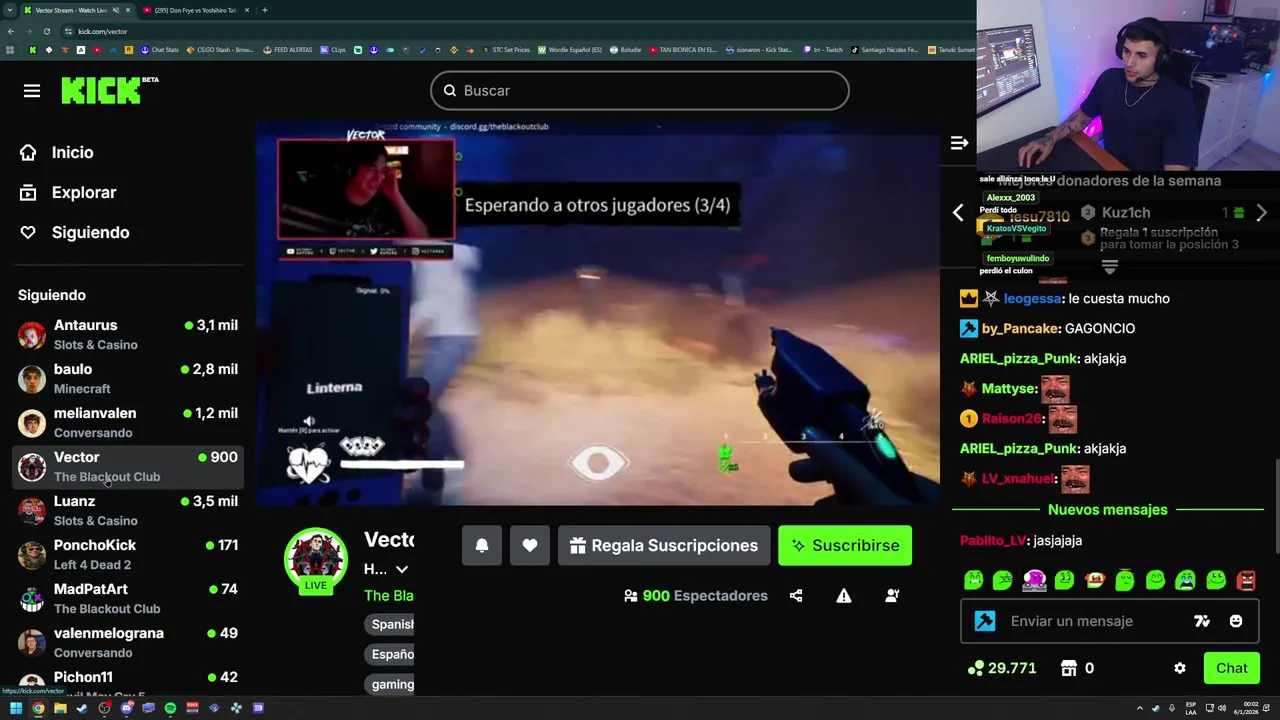Click by_Pancake username in chat
This screenshot has width=1280, height=720.
1020,328
